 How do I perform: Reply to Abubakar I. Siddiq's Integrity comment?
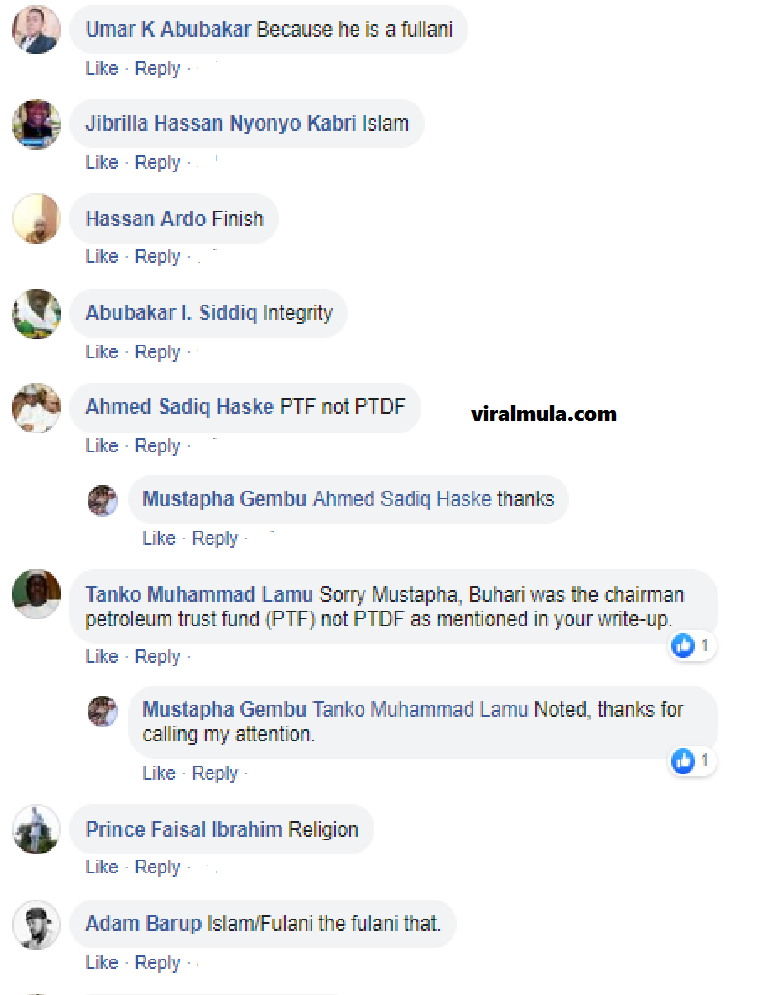click(x=157, y=352)
